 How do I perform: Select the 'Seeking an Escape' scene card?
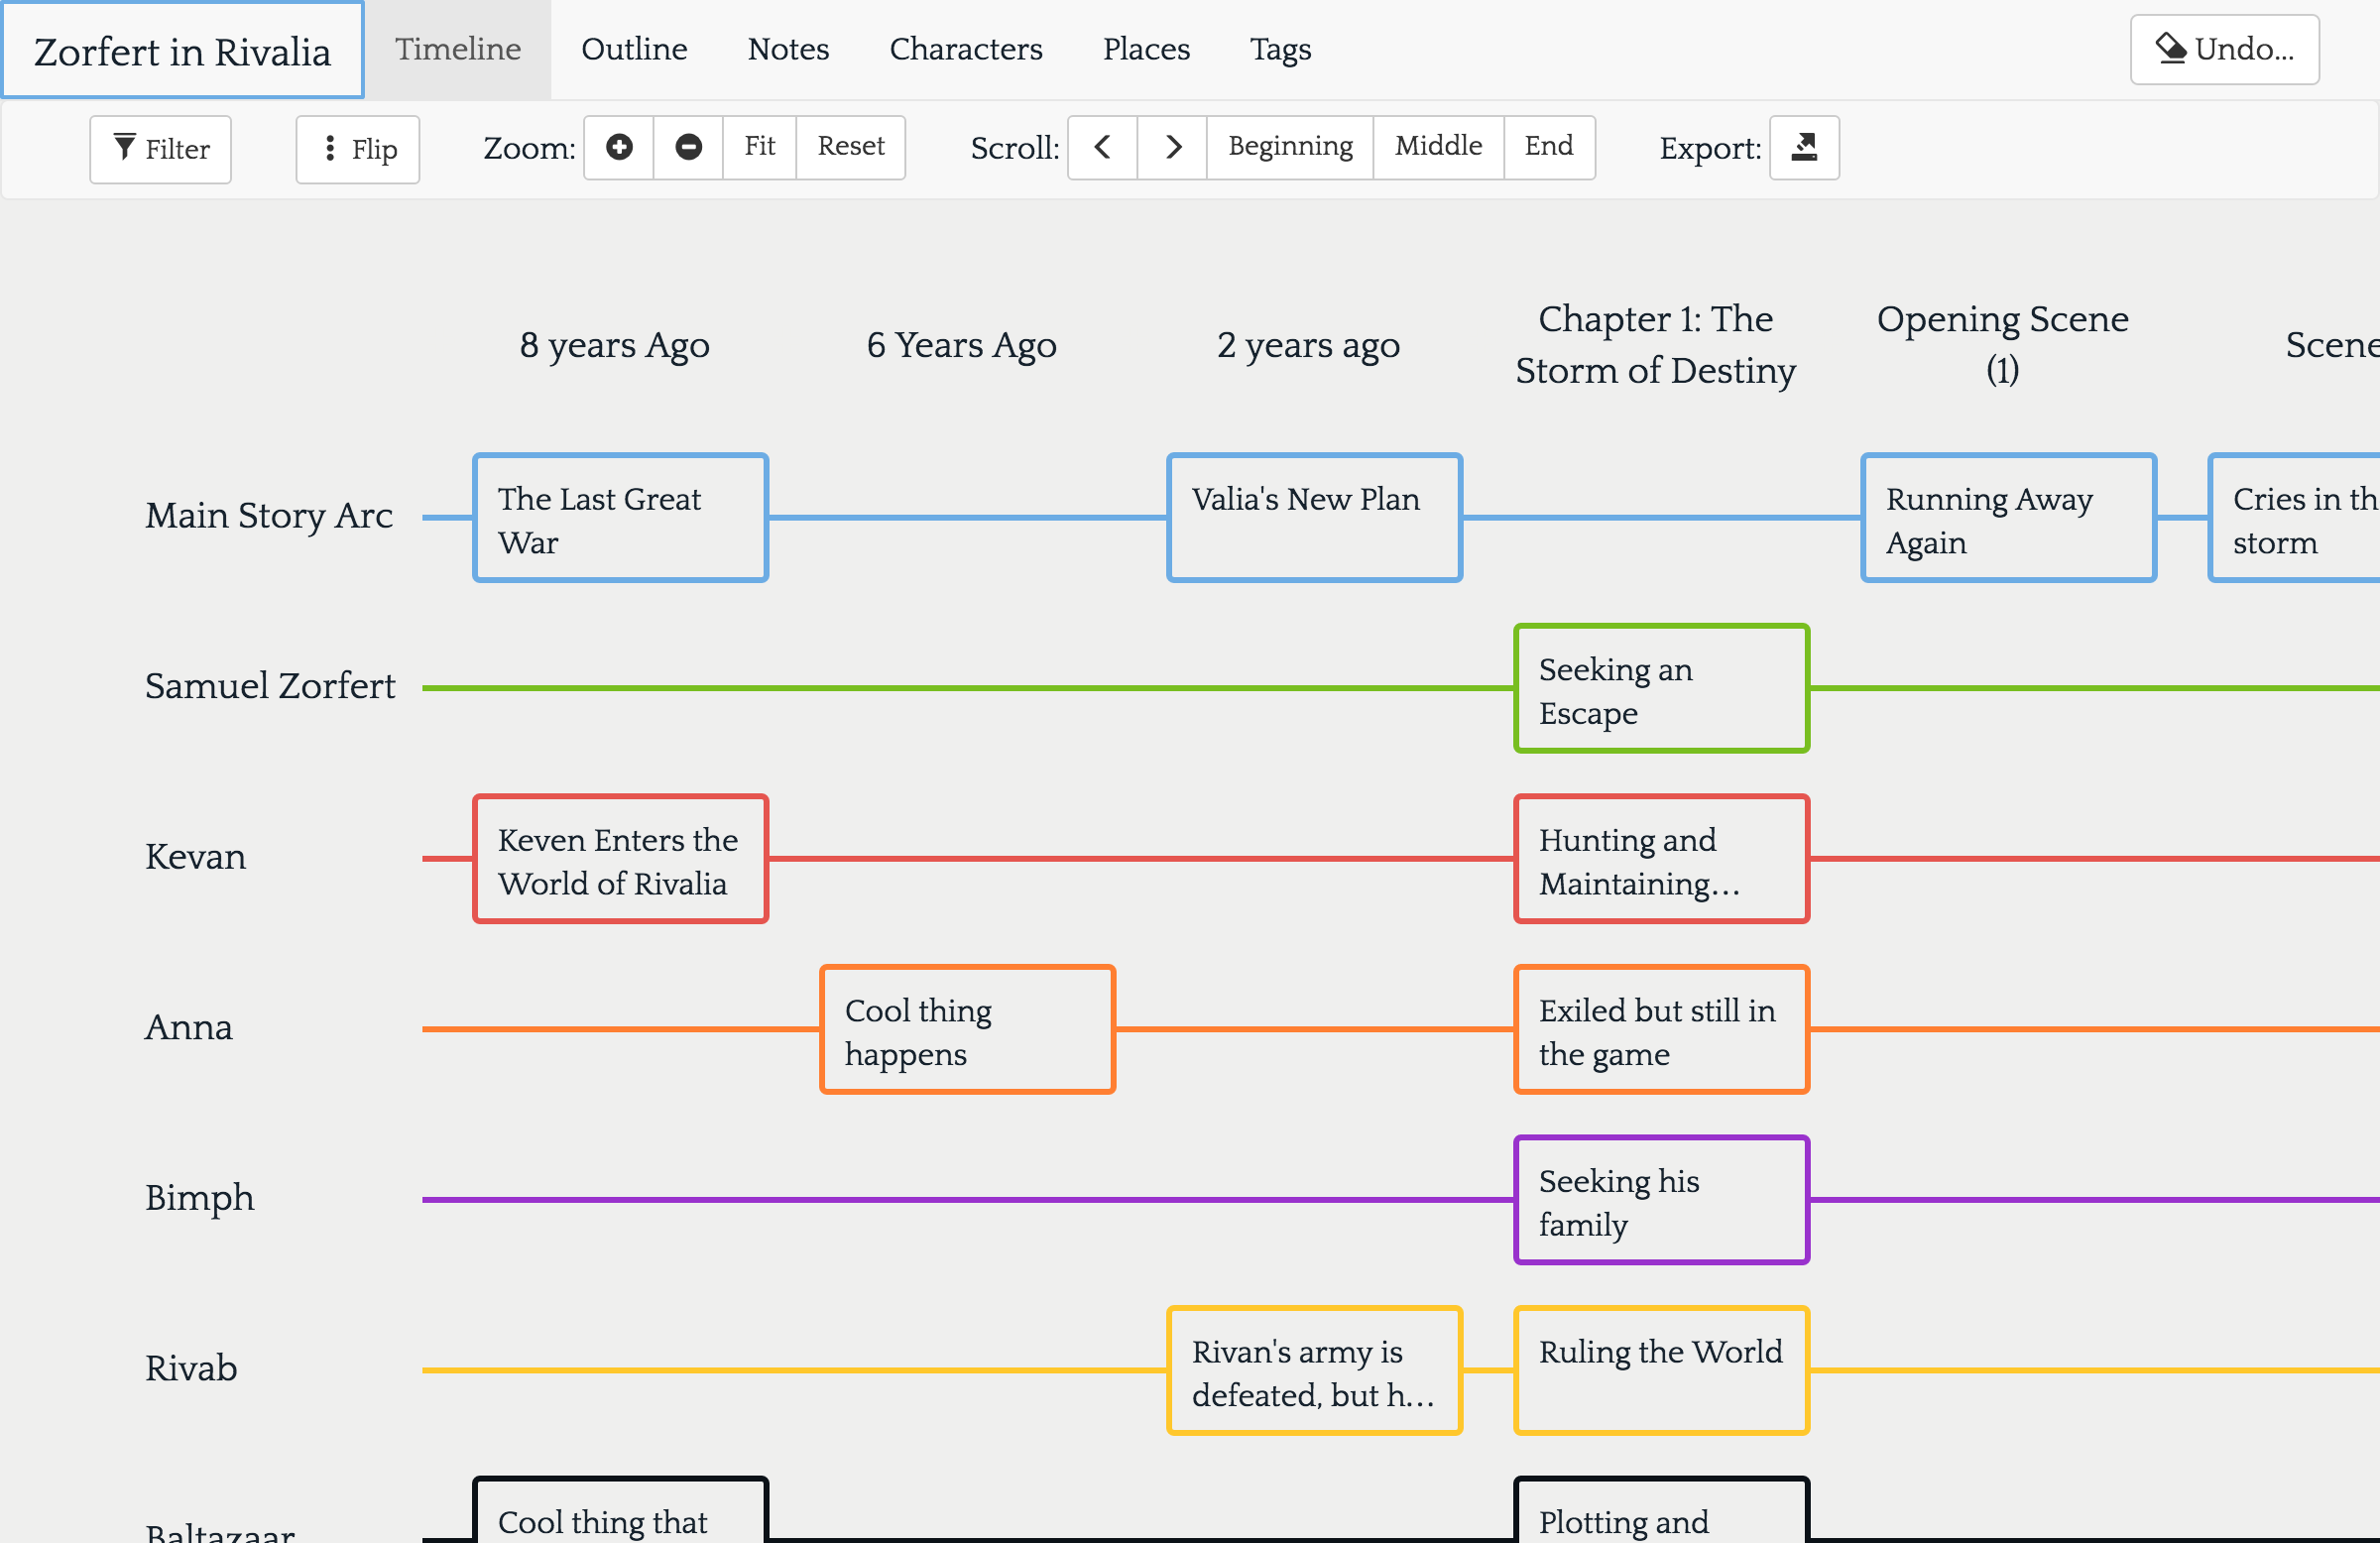pos(1661,688)
